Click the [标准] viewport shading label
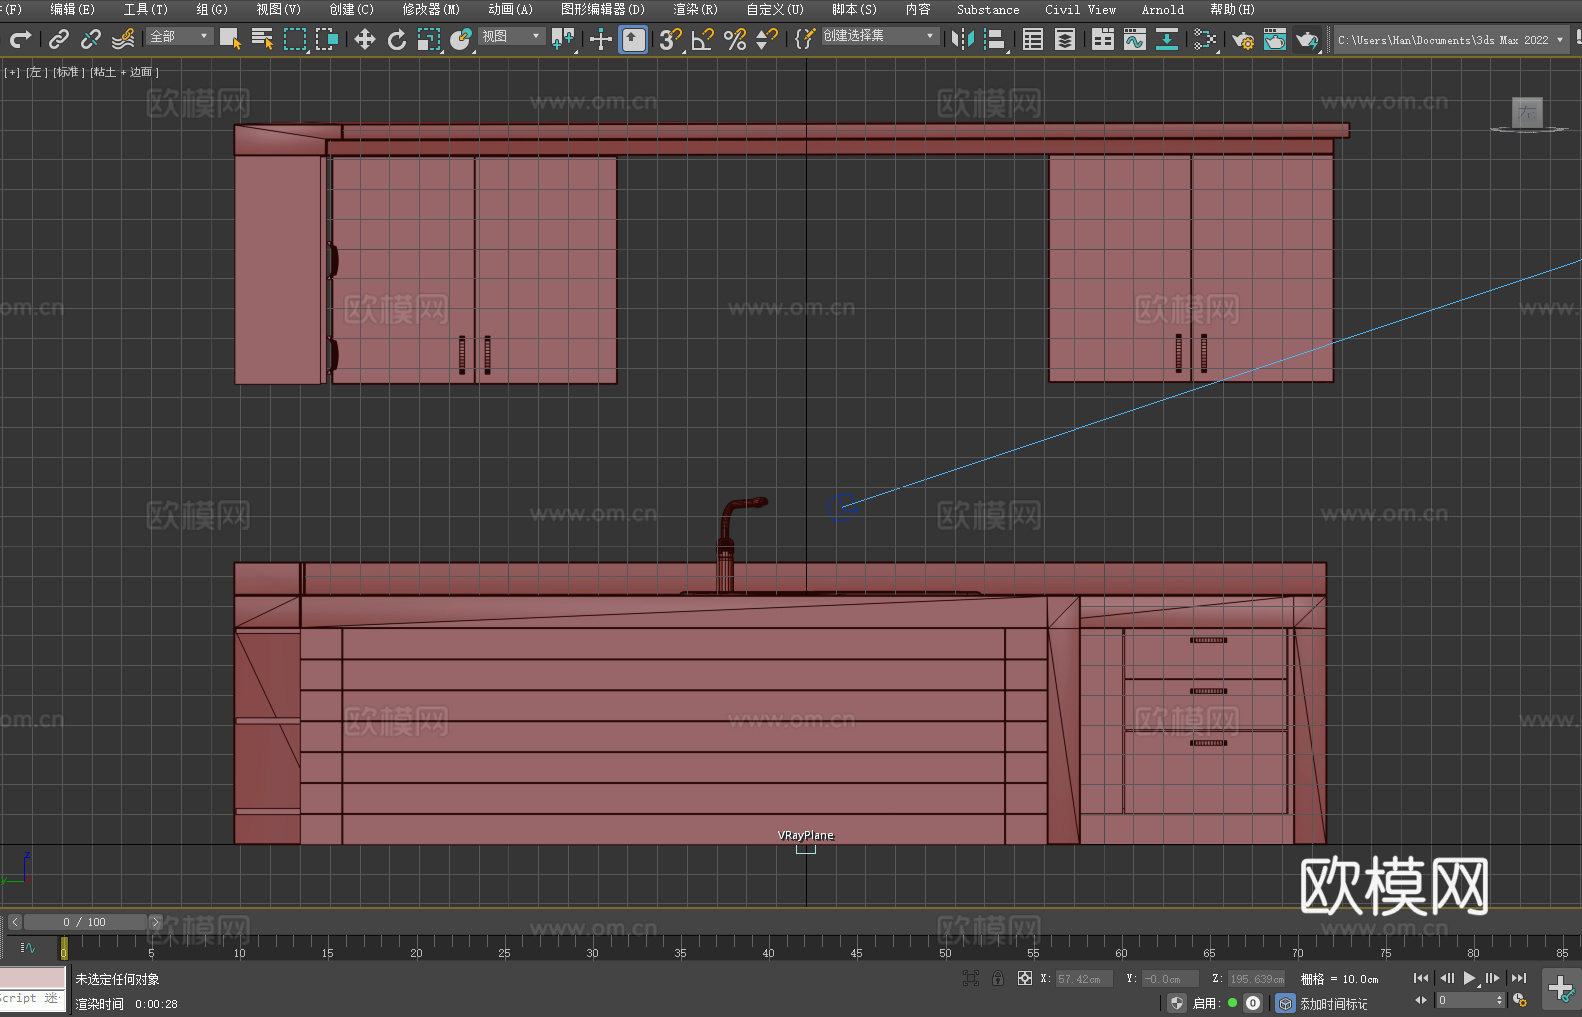The image size is (1582, 1017). (67, 72)
